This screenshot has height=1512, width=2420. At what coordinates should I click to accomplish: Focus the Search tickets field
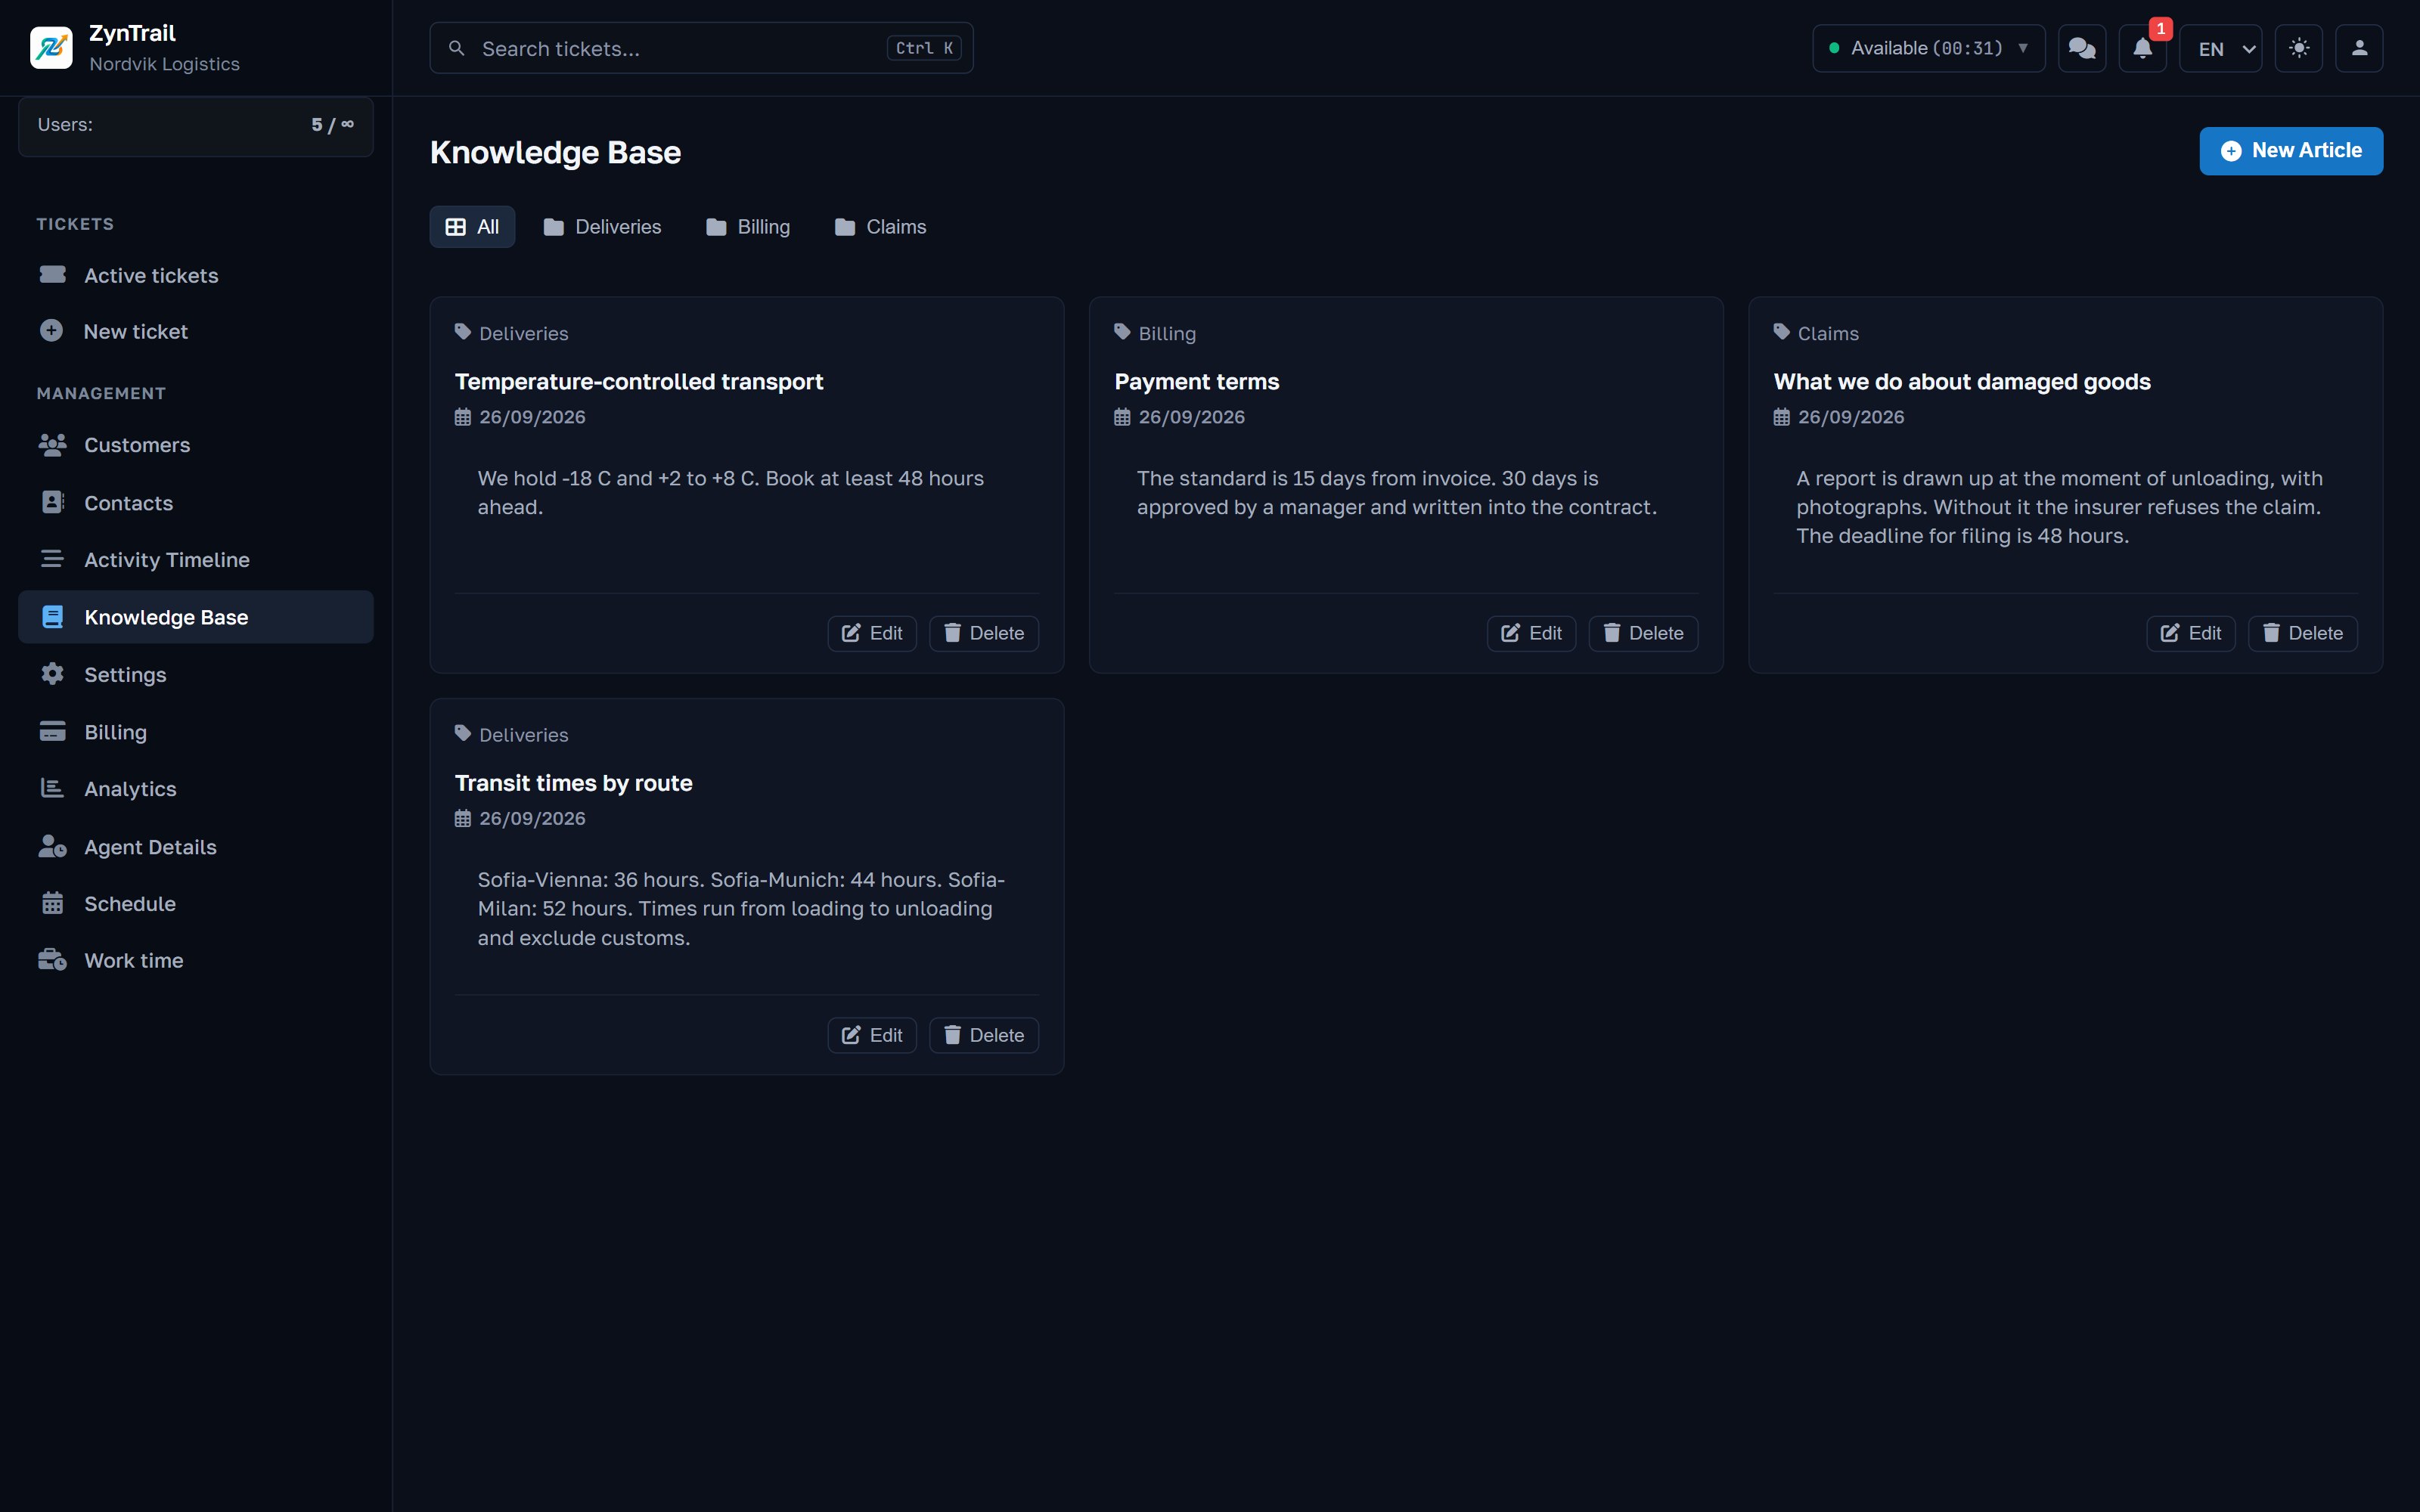(x=701, y=48)
